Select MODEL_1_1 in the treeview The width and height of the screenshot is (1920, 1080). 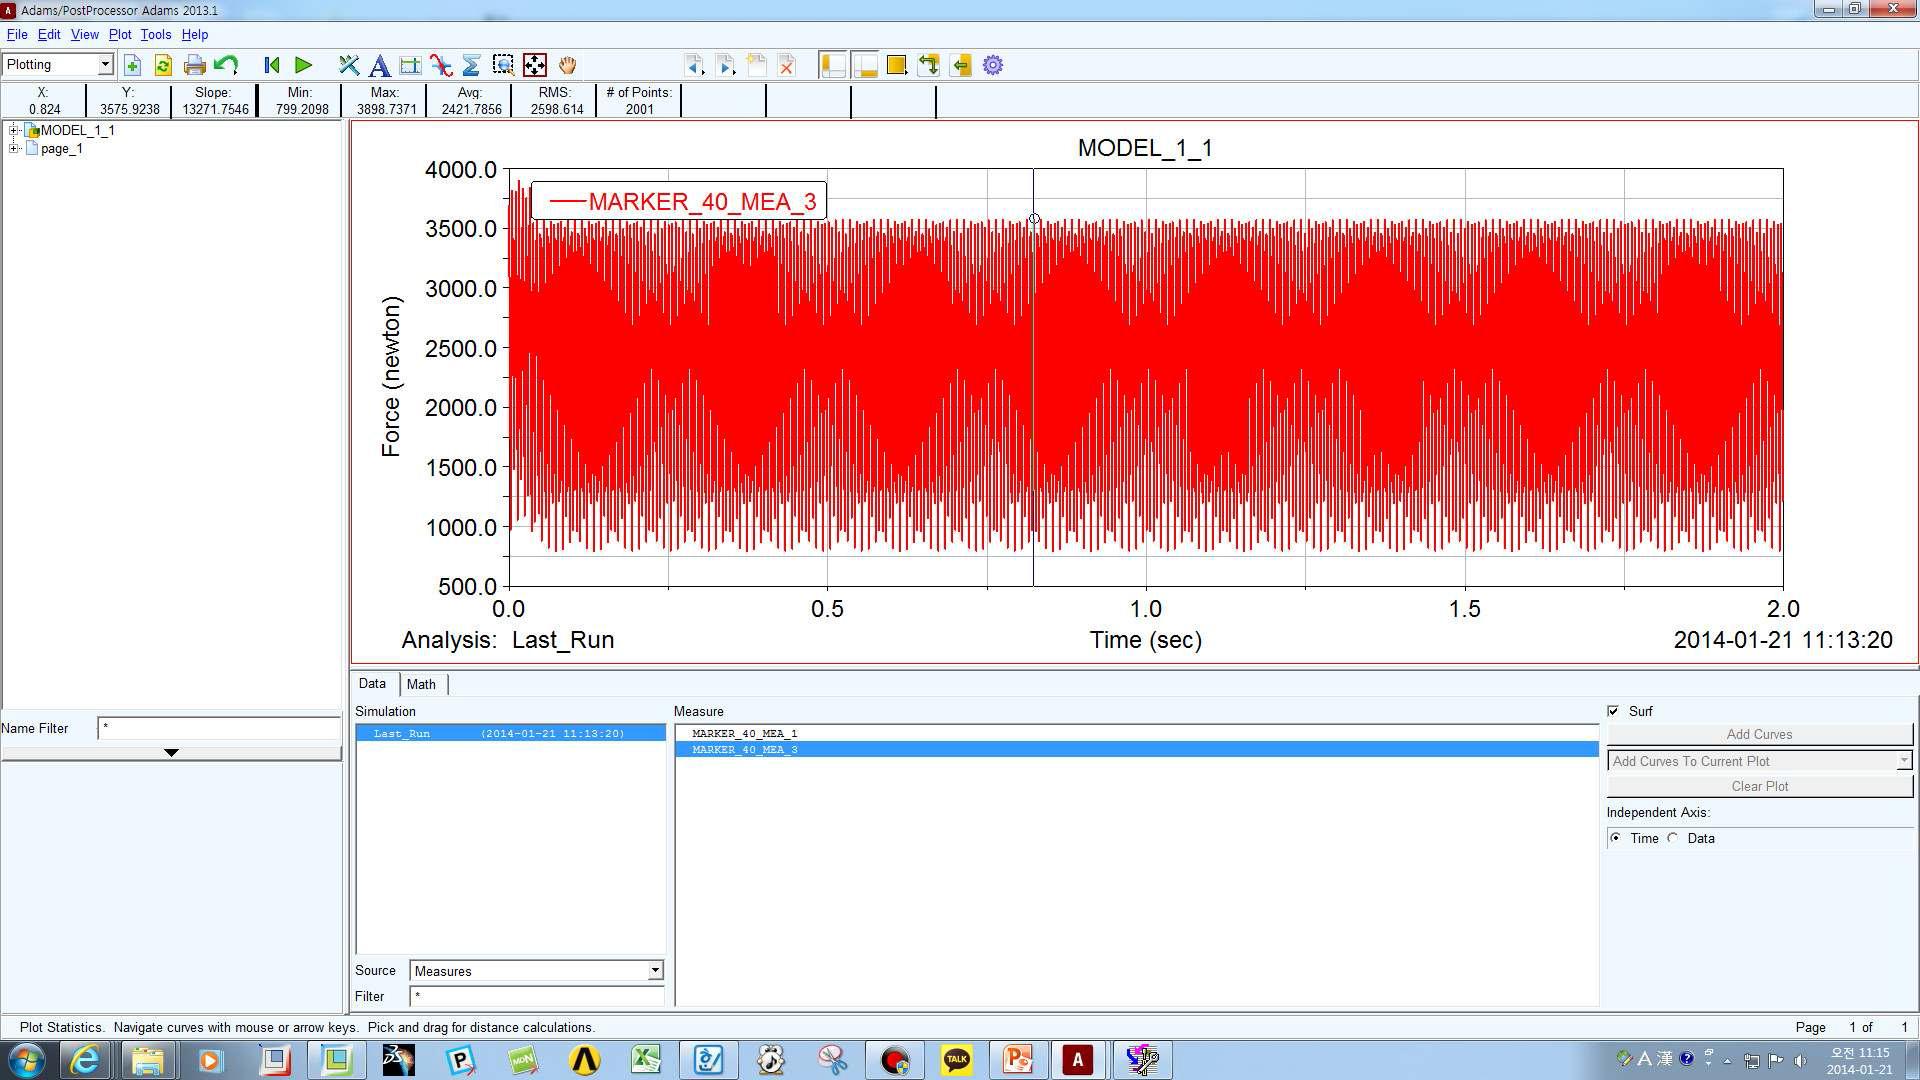click(x=78, y=130)
